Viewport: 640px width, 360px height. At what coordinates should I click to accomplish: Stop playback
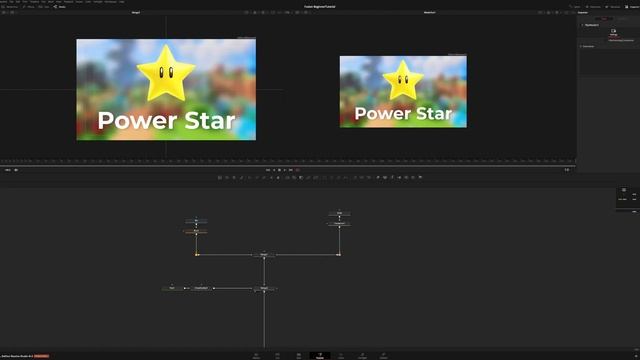[280, 170]
